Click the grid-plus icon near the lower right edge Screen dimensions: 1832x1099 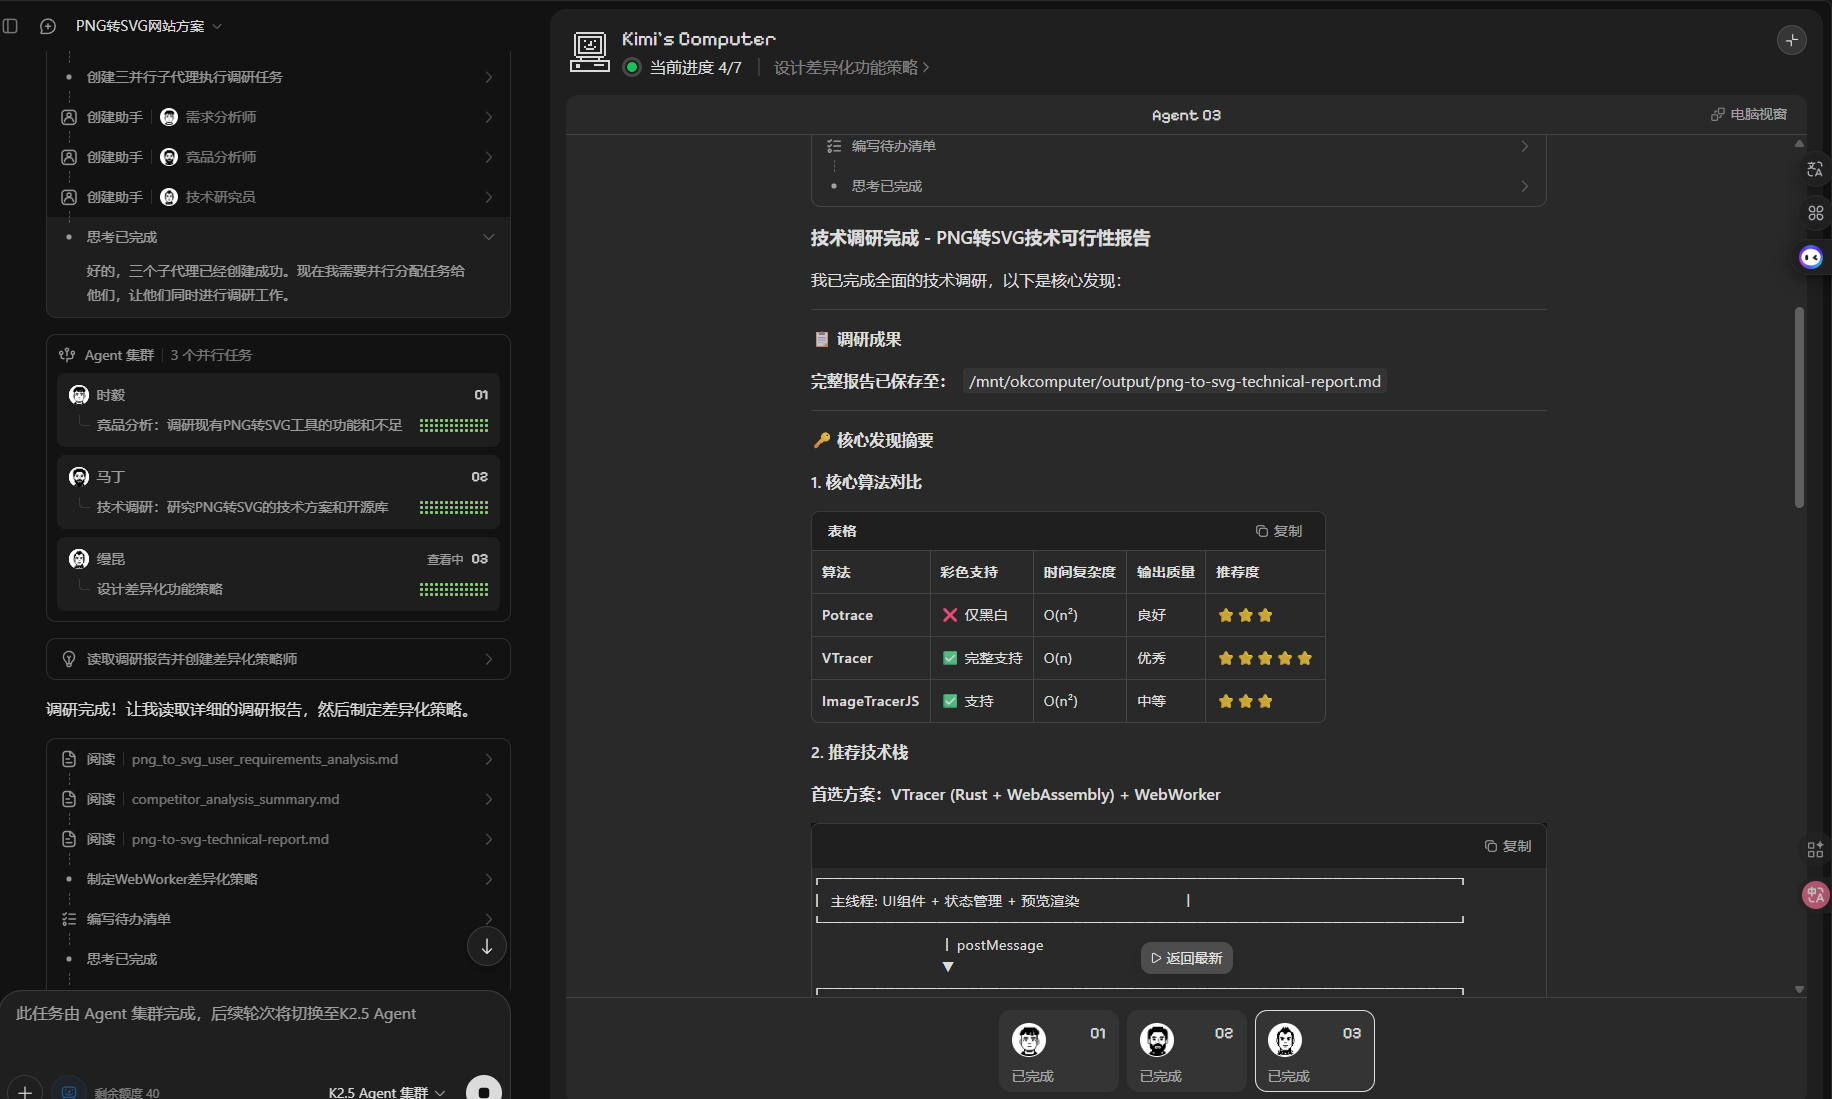[x=1815, y=850]
